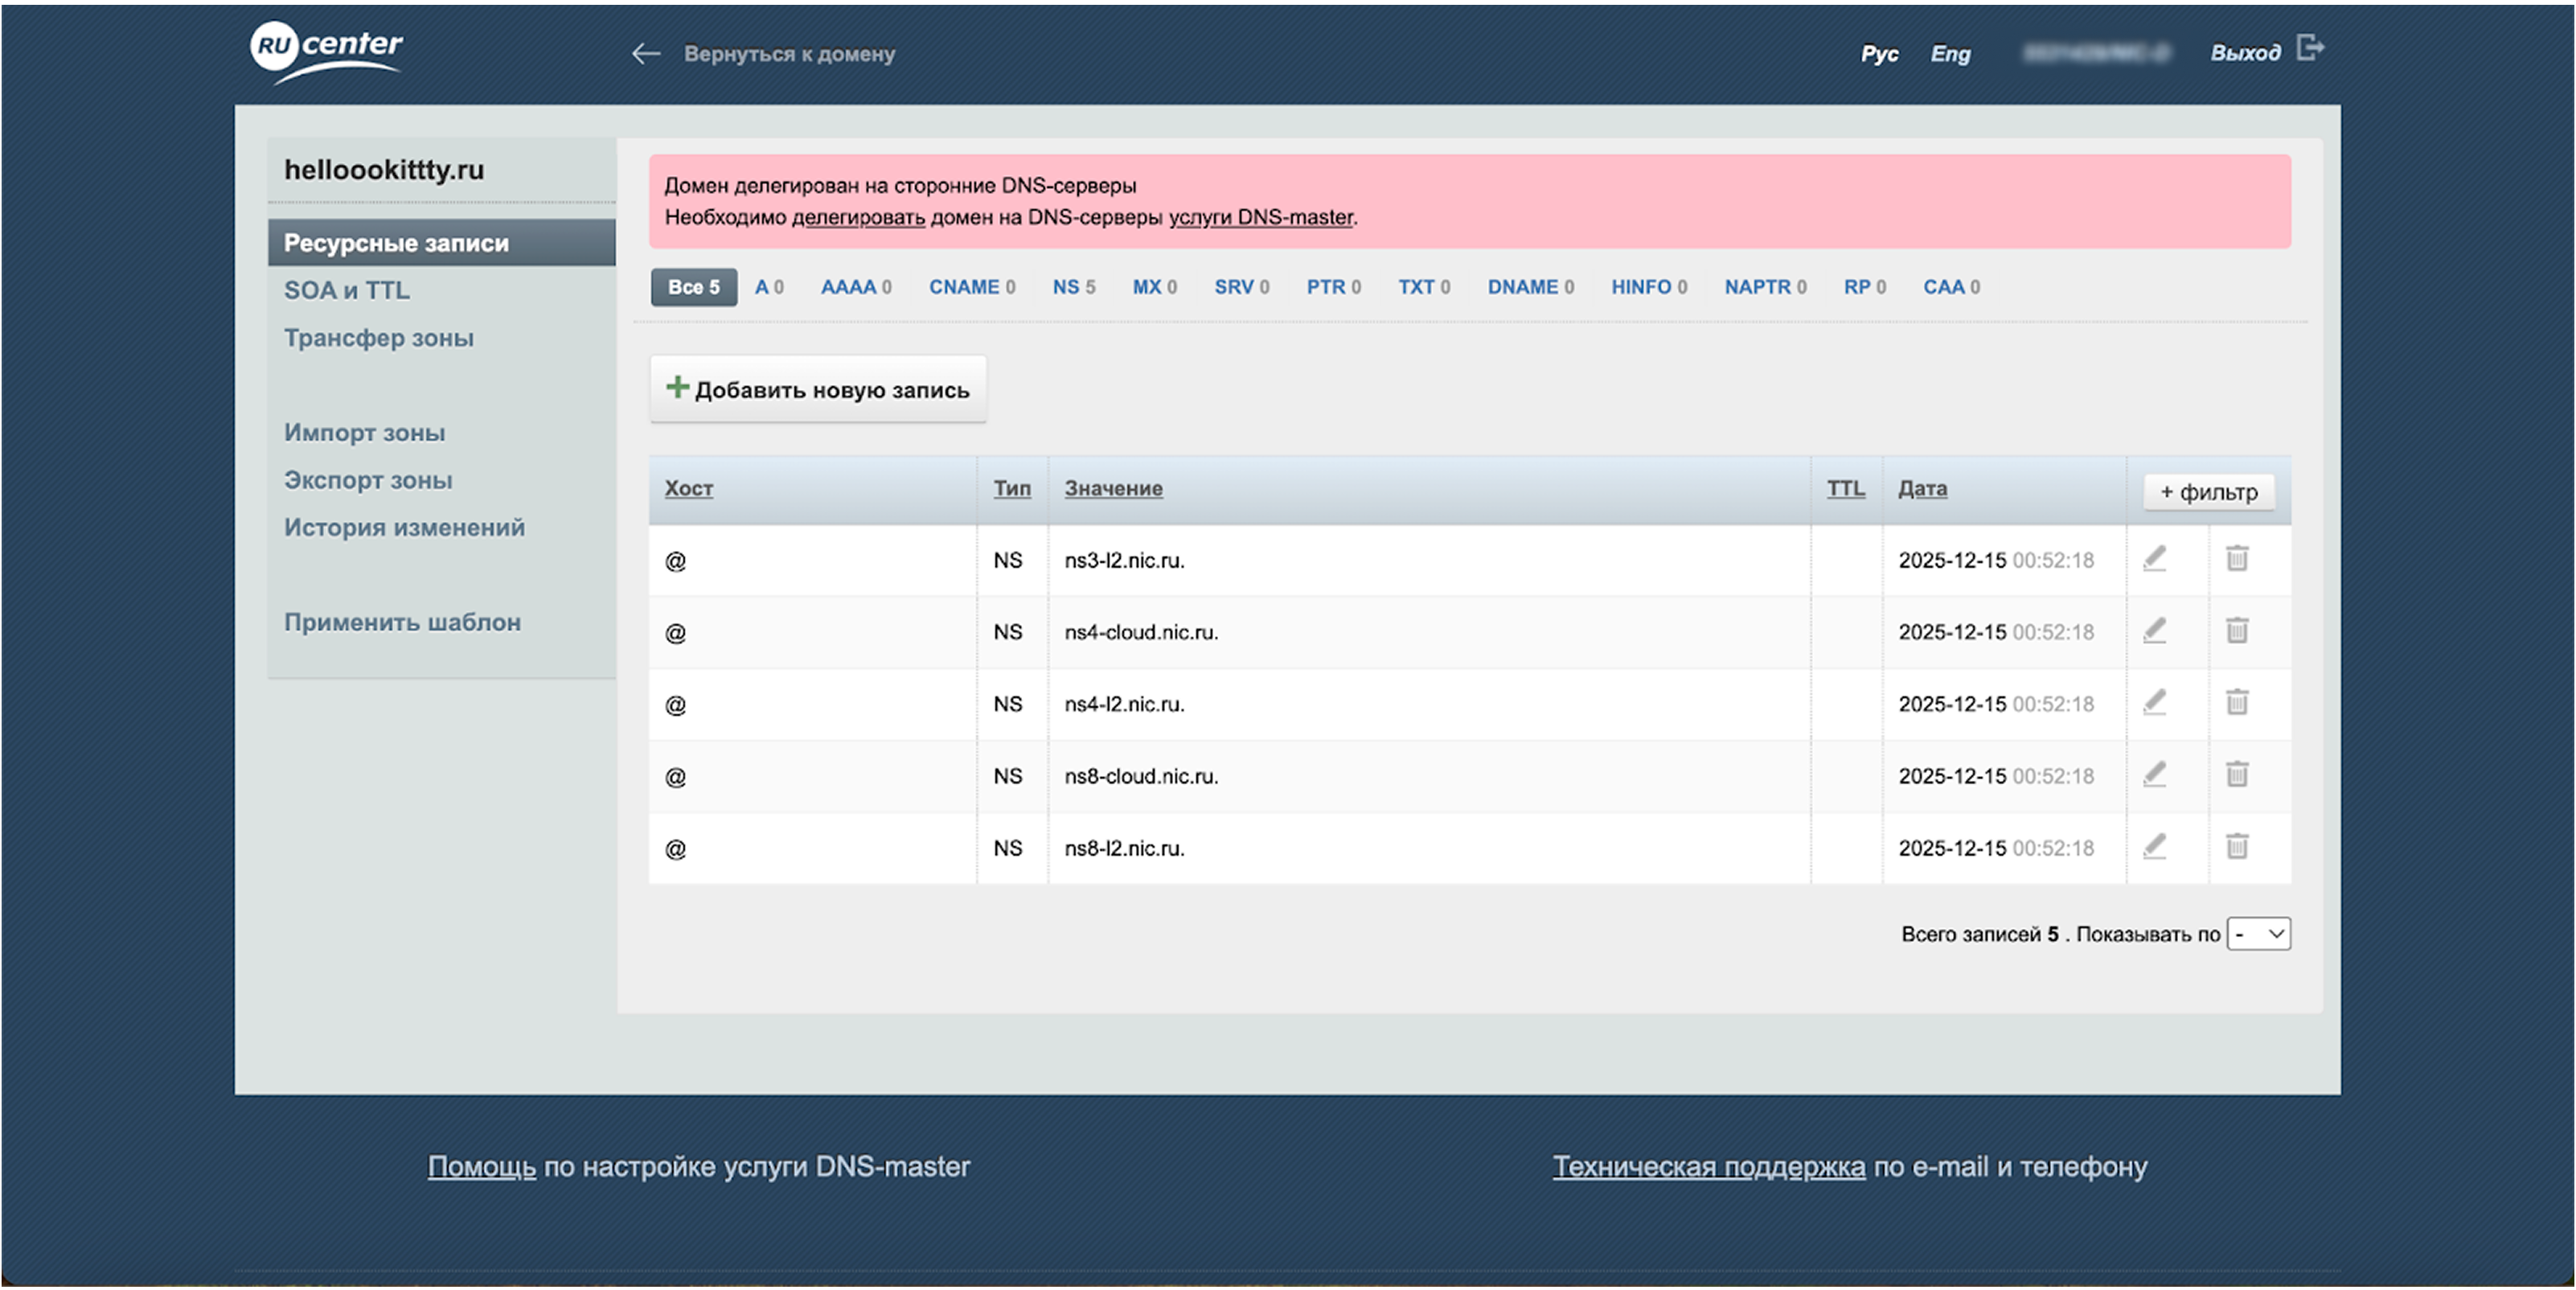The image size is (2576, 1290).
Task: Filter by PTR records tab
Action: coord(1334,287)
